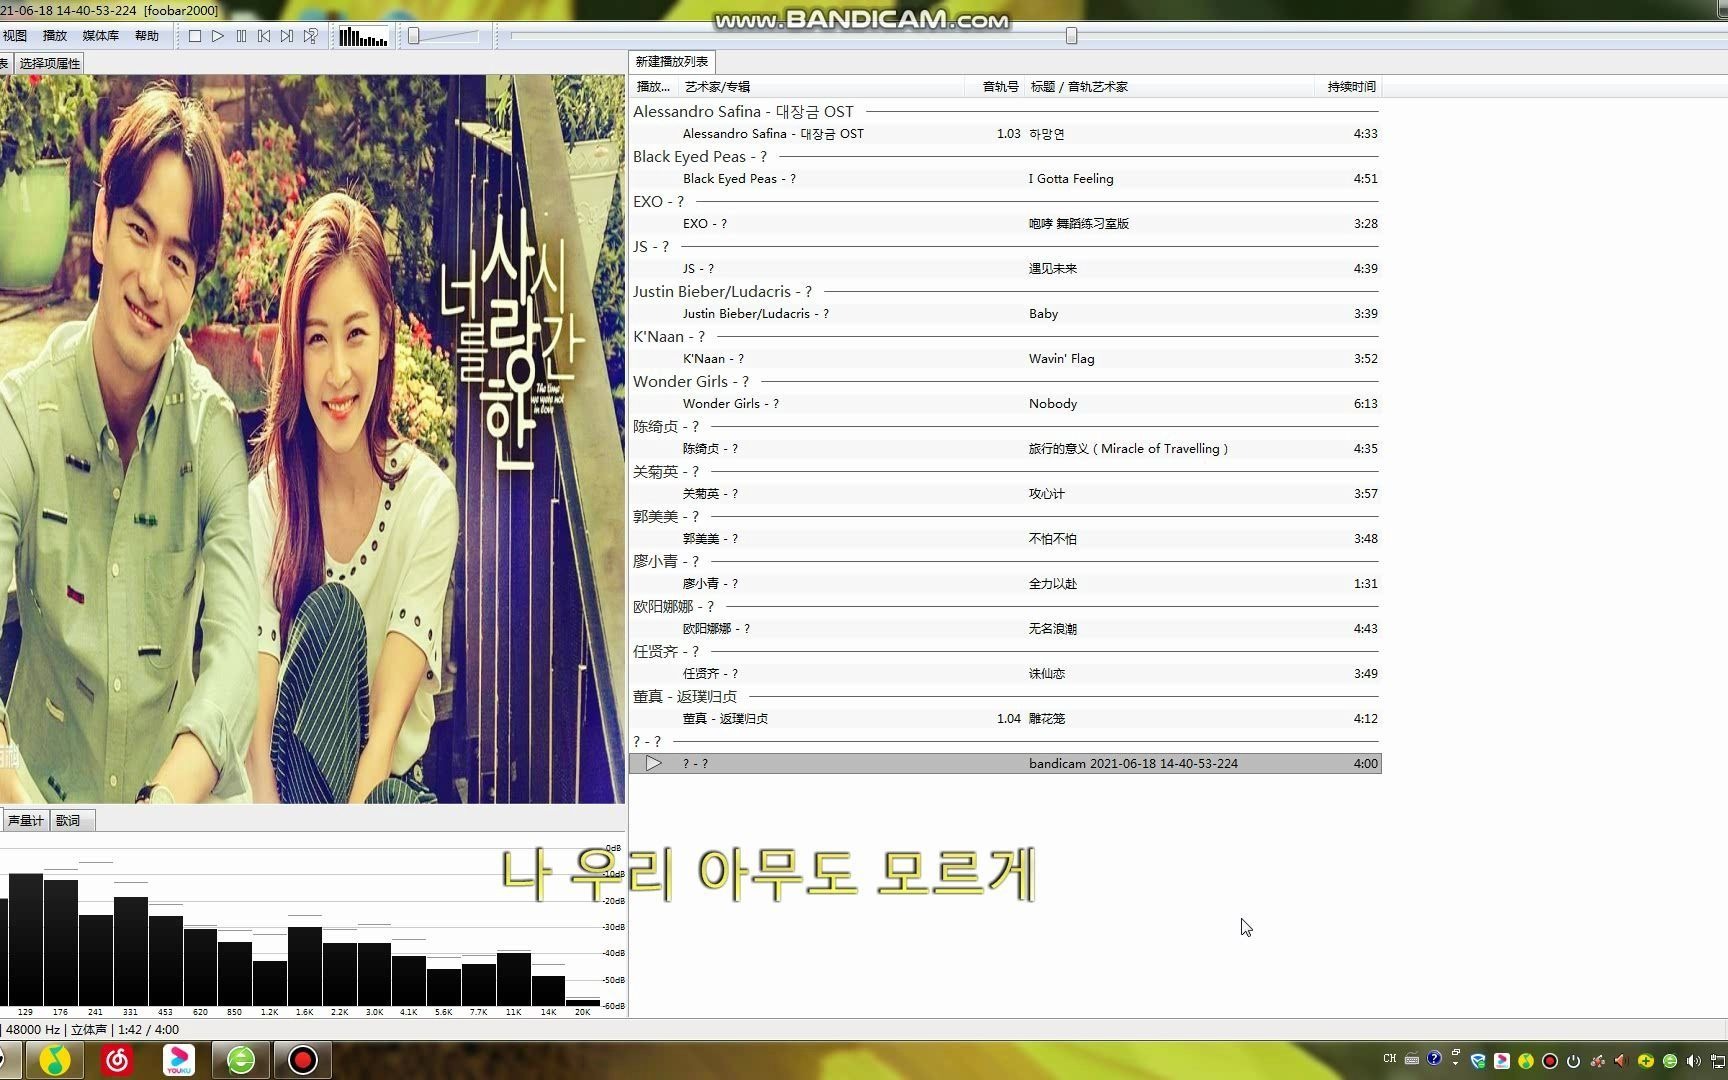Click the red record tray icon
1728x1080 pixels.
(1550, 1061)
